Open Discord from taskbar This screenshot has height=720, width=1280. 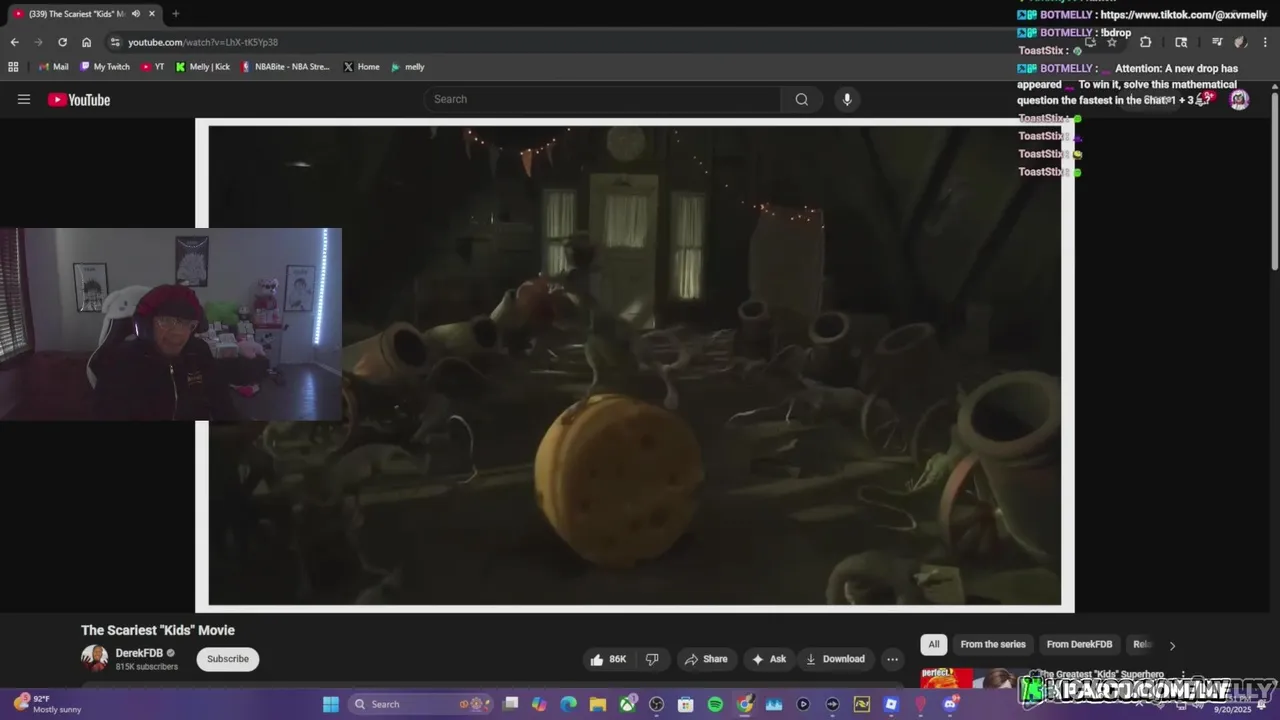tap(949, 704)
